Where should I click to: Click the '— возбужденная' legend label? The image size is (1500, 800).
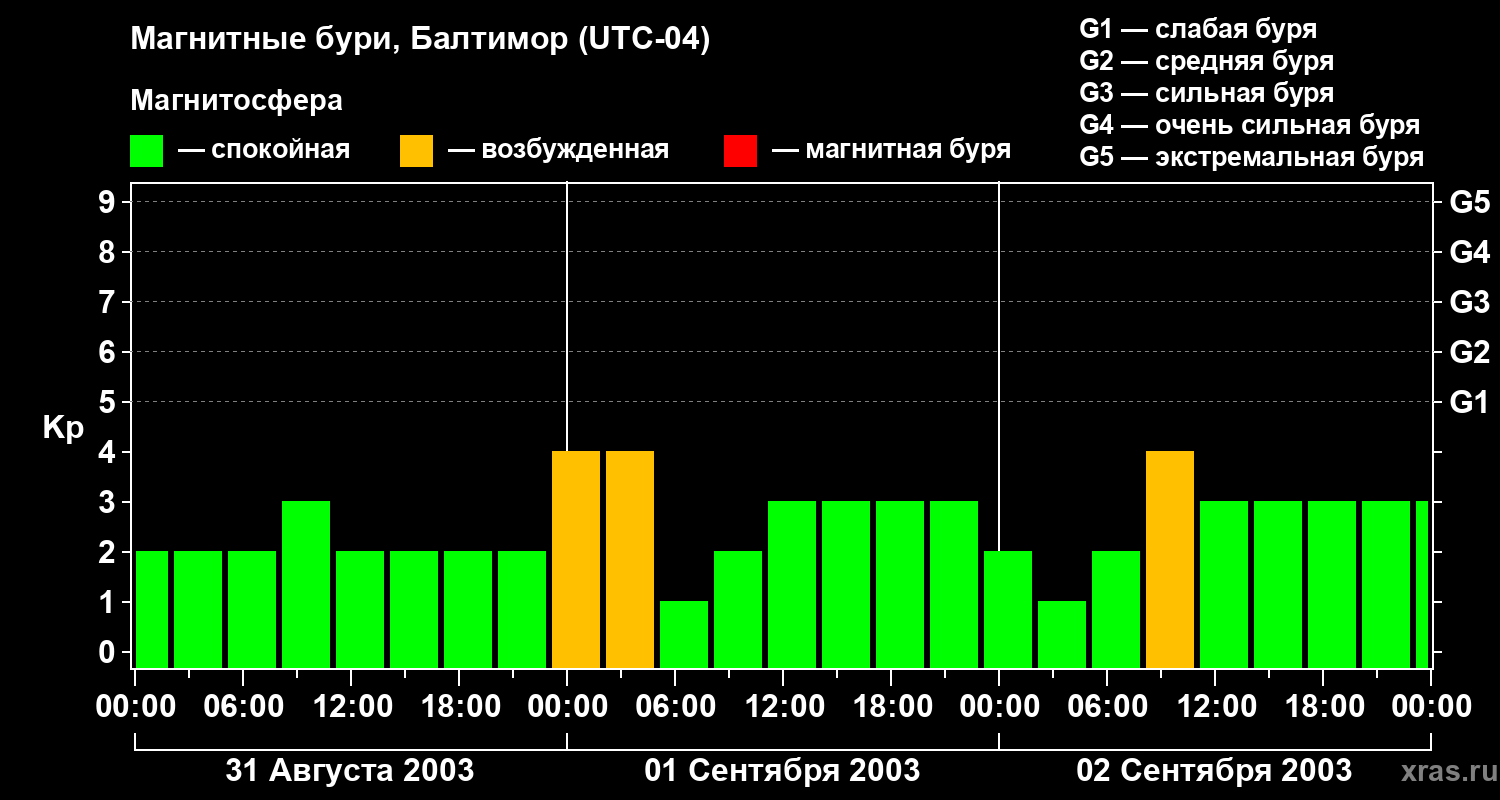coord(558,151)
